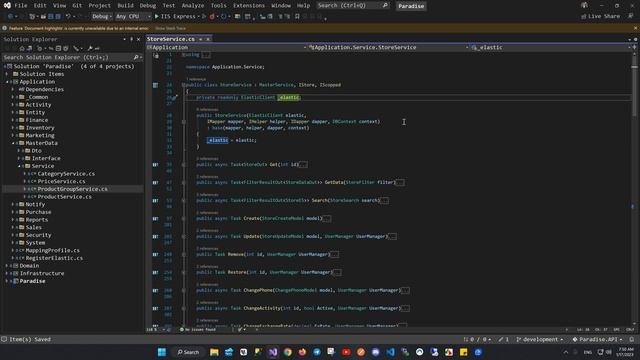Click Show Stack Trace link in info bar
The image size is (640, 360).
pyautogui.click(x=170, y=28)
